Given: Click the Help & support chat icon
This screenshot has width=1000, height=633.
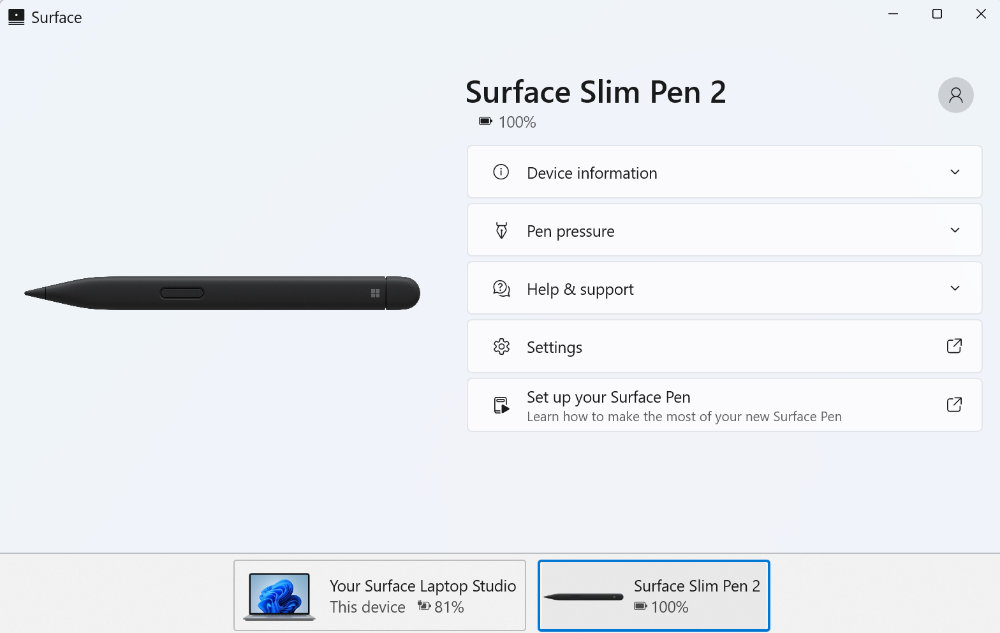Looking at the screenshot, I should click(501, 289).
